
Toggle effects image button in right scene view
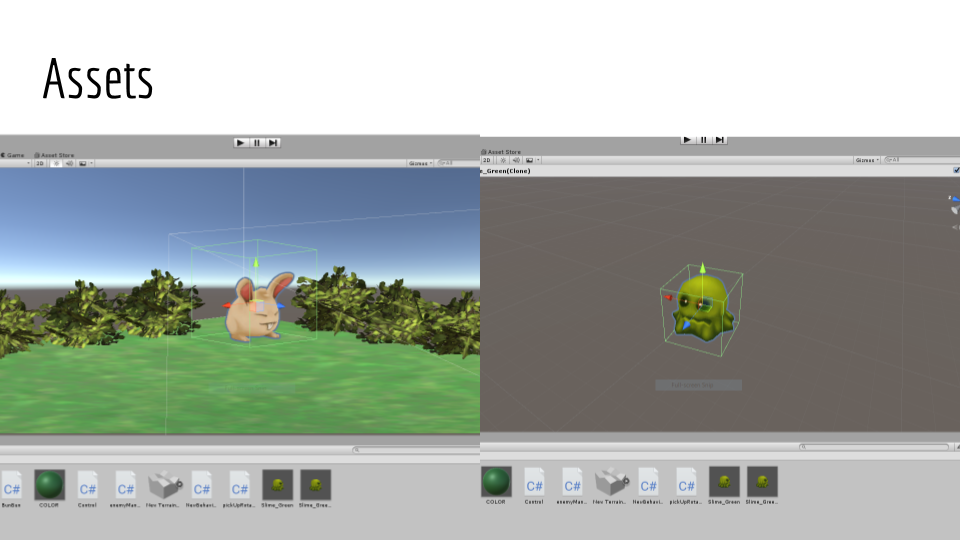(530, 160)
